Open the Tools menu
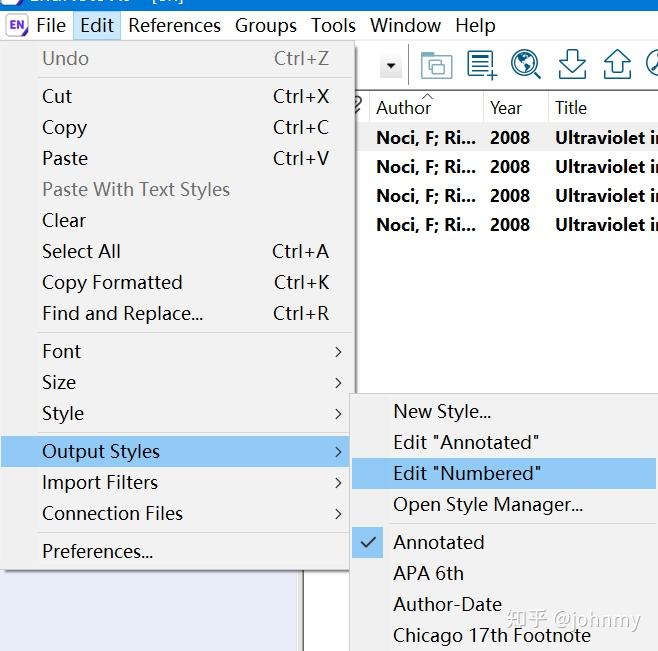The width and height of the screenshot is (658, 651). [333, 26]
